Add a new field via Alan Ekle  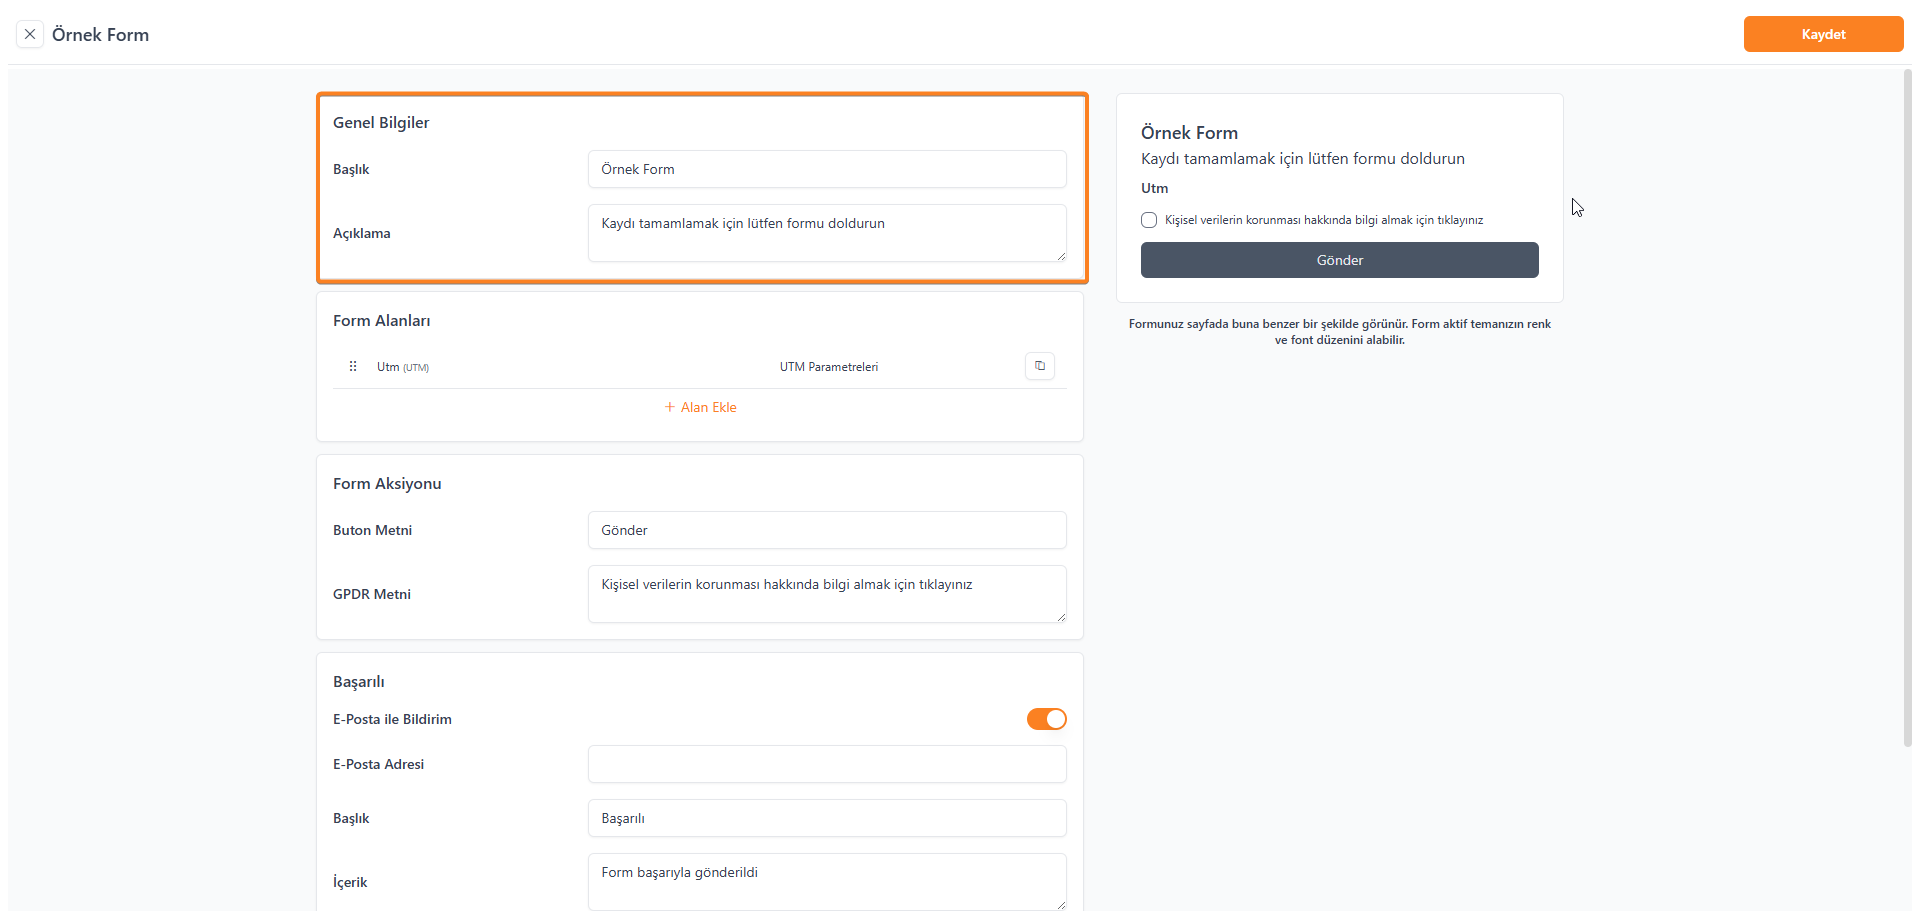point(700,407)
